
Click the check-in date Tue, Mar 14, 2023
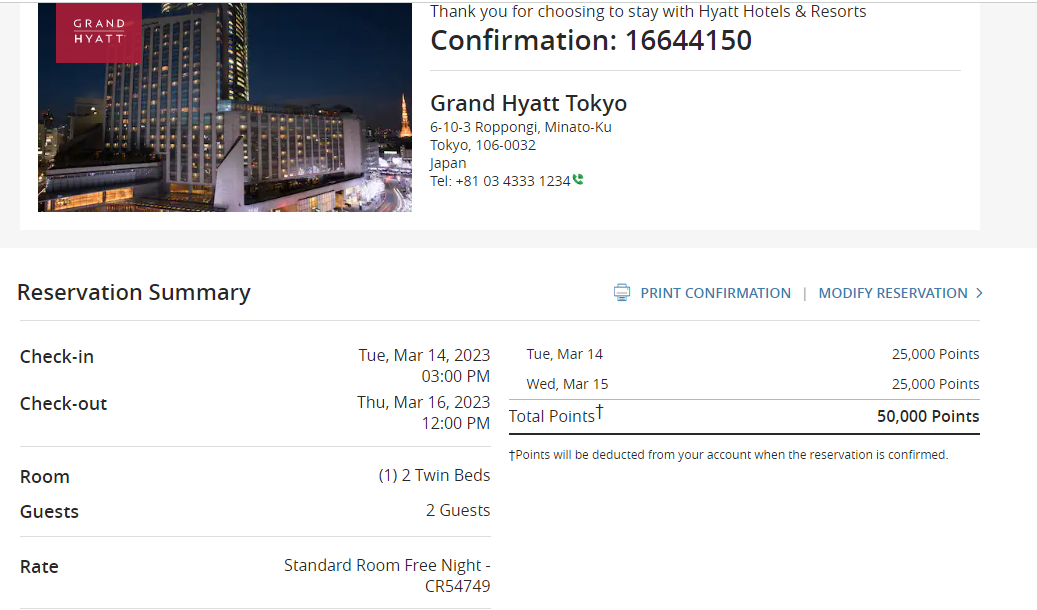click(x=424, y=355)
